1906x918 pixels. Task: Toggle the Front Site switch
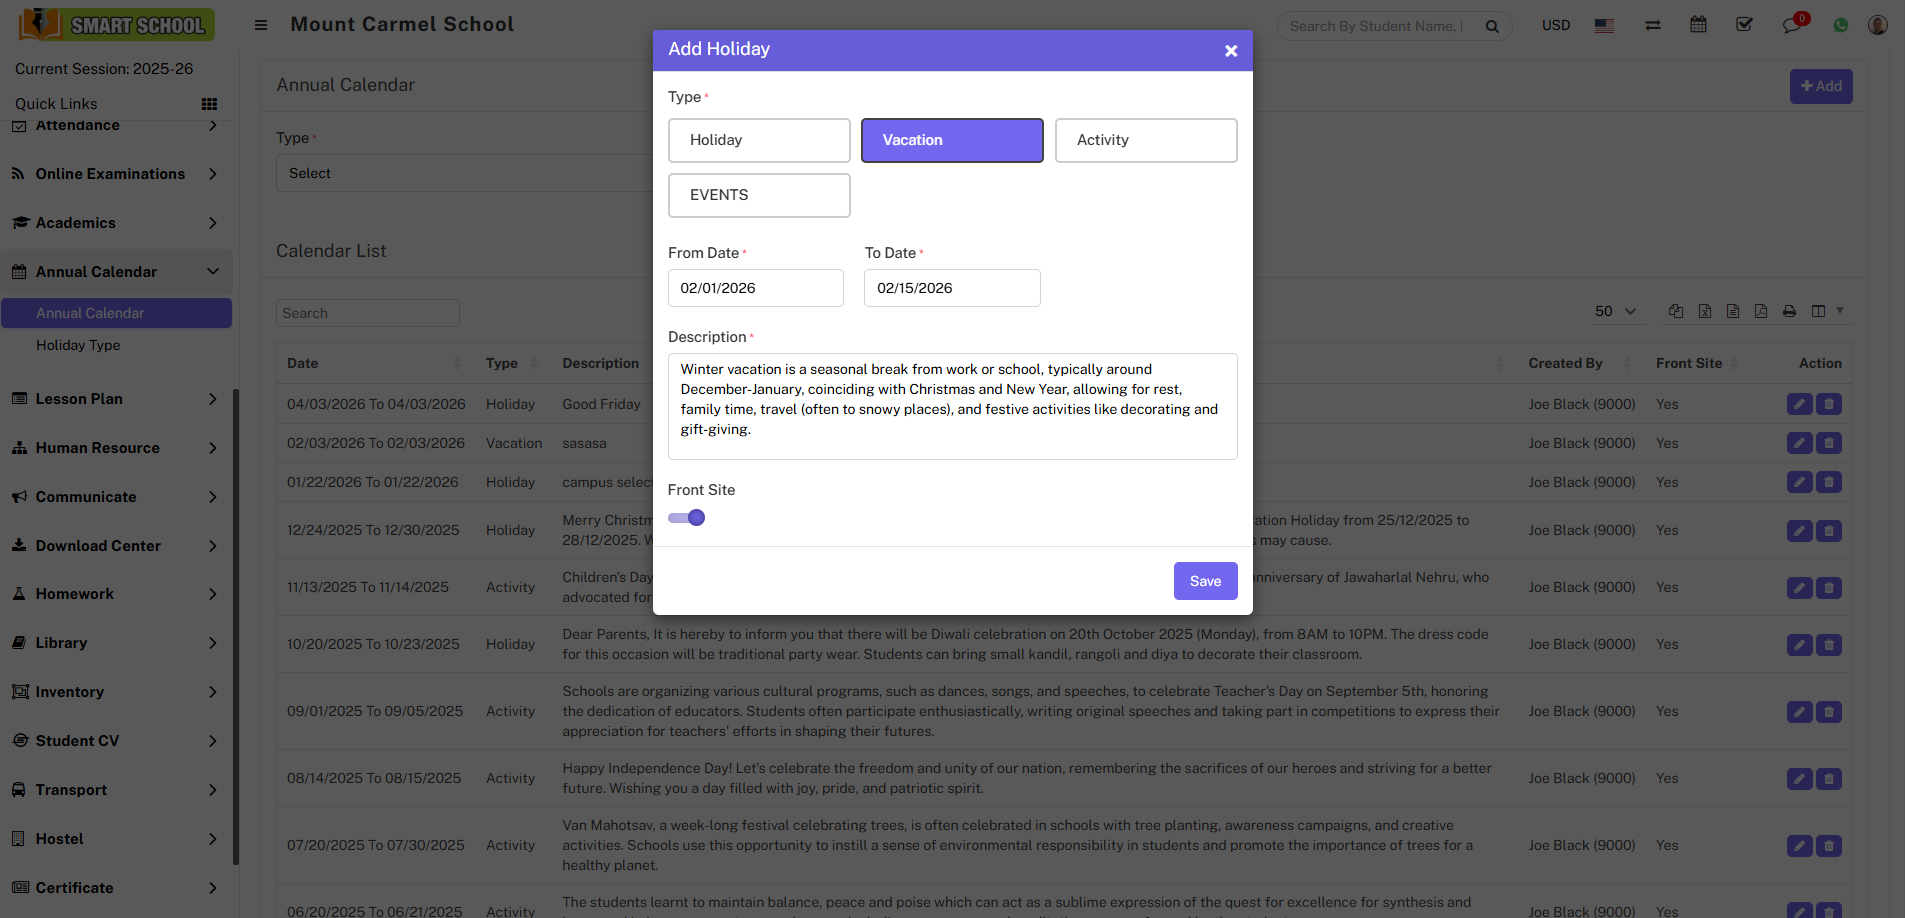click(687, 518)
